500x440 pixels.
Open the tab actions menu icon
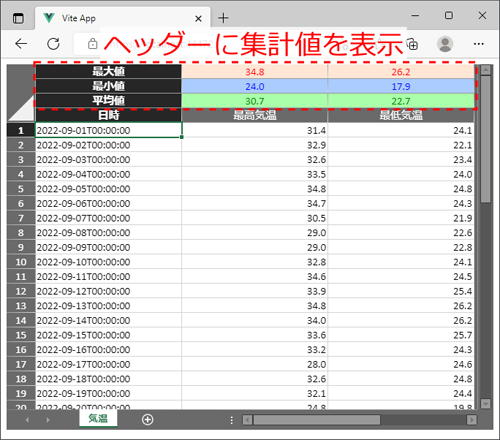click(18, 18)
